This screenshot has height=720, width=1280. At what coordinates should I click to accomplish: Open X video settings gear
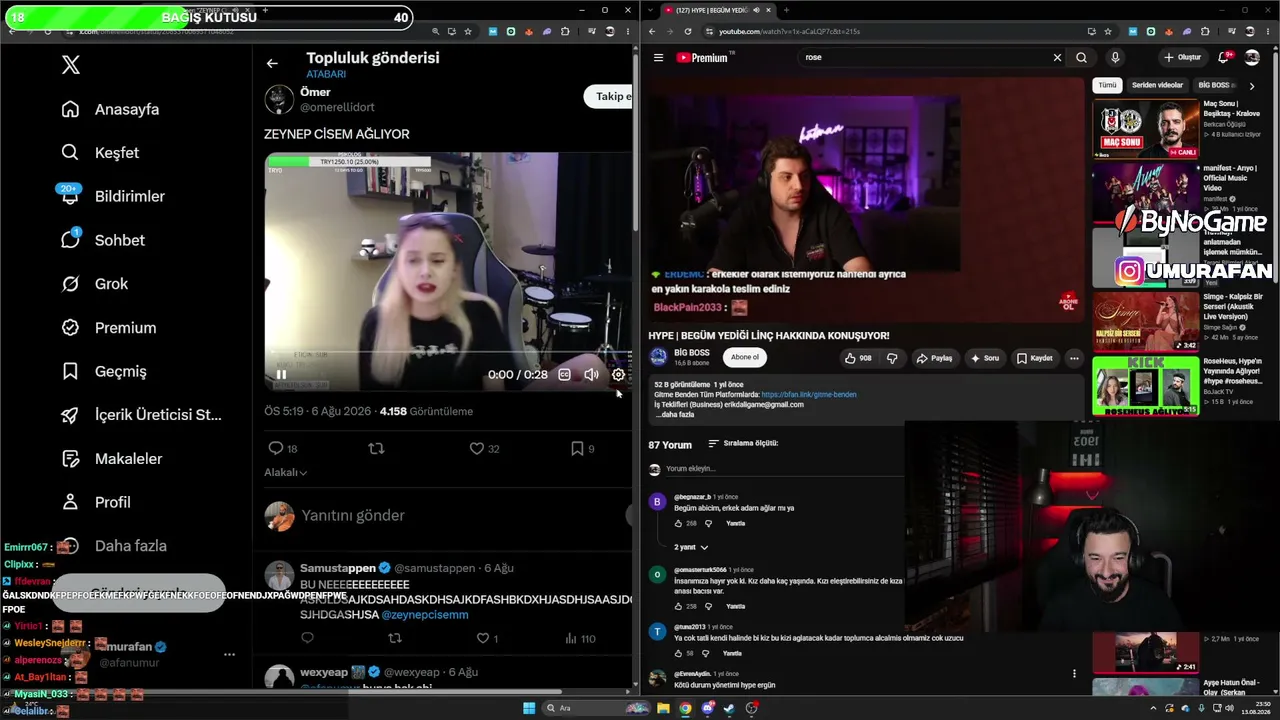click(x=618, y=374)
